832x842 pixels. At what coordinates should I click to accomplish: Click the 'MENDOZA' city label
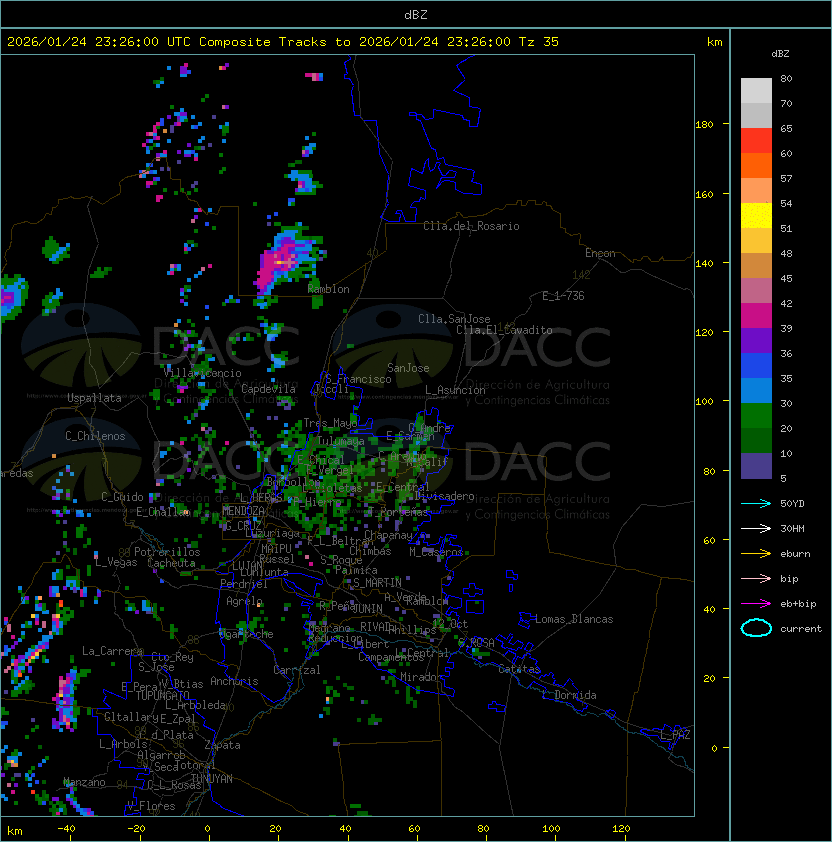tap(243, 511)
